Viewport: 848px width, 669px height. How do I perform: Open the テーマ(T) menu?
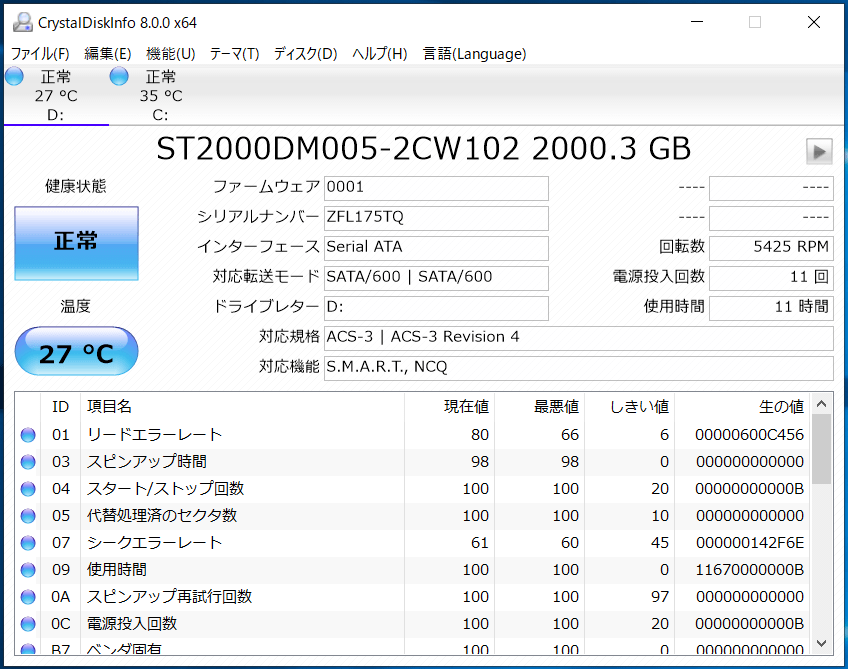234,54
